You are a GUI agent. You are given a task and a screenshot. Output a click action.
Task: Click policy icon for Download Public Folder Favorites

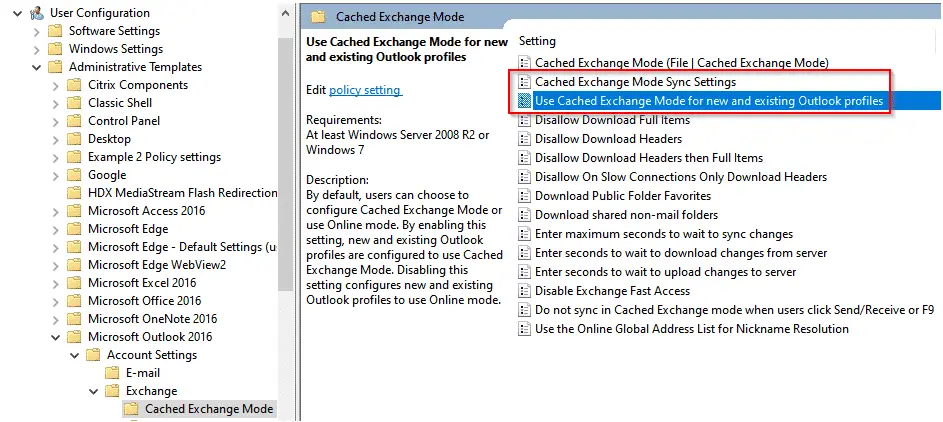point(525,196)
